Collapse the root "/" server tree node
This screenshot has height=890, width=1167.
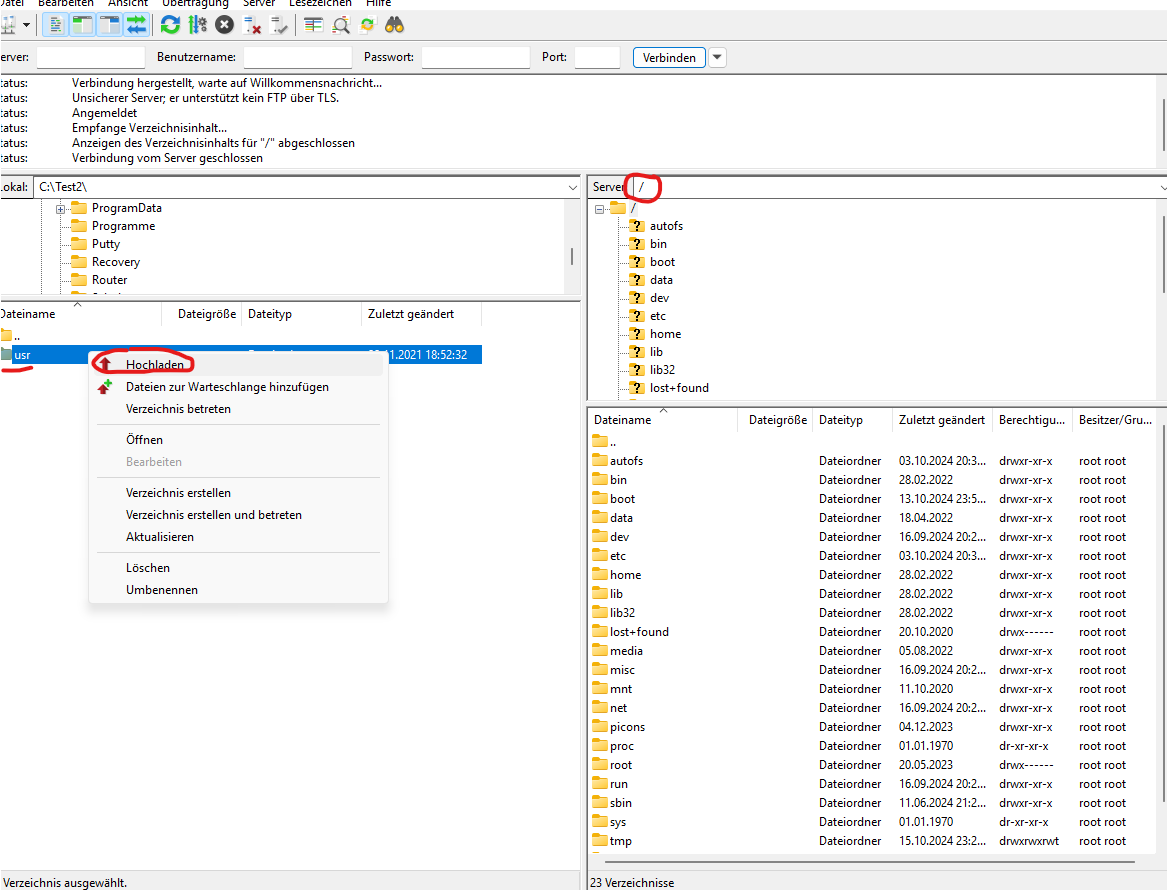[599, 208]
